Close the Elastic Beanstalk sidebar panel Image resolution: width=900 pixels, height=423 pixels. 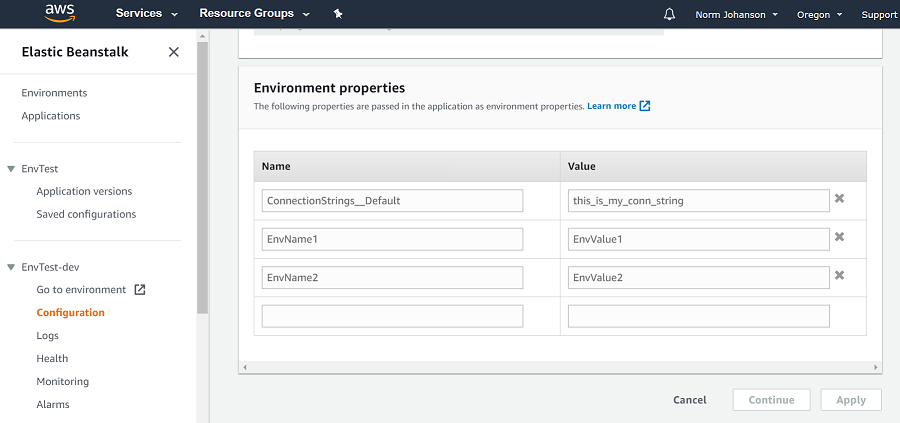click(x=174, y=52)
